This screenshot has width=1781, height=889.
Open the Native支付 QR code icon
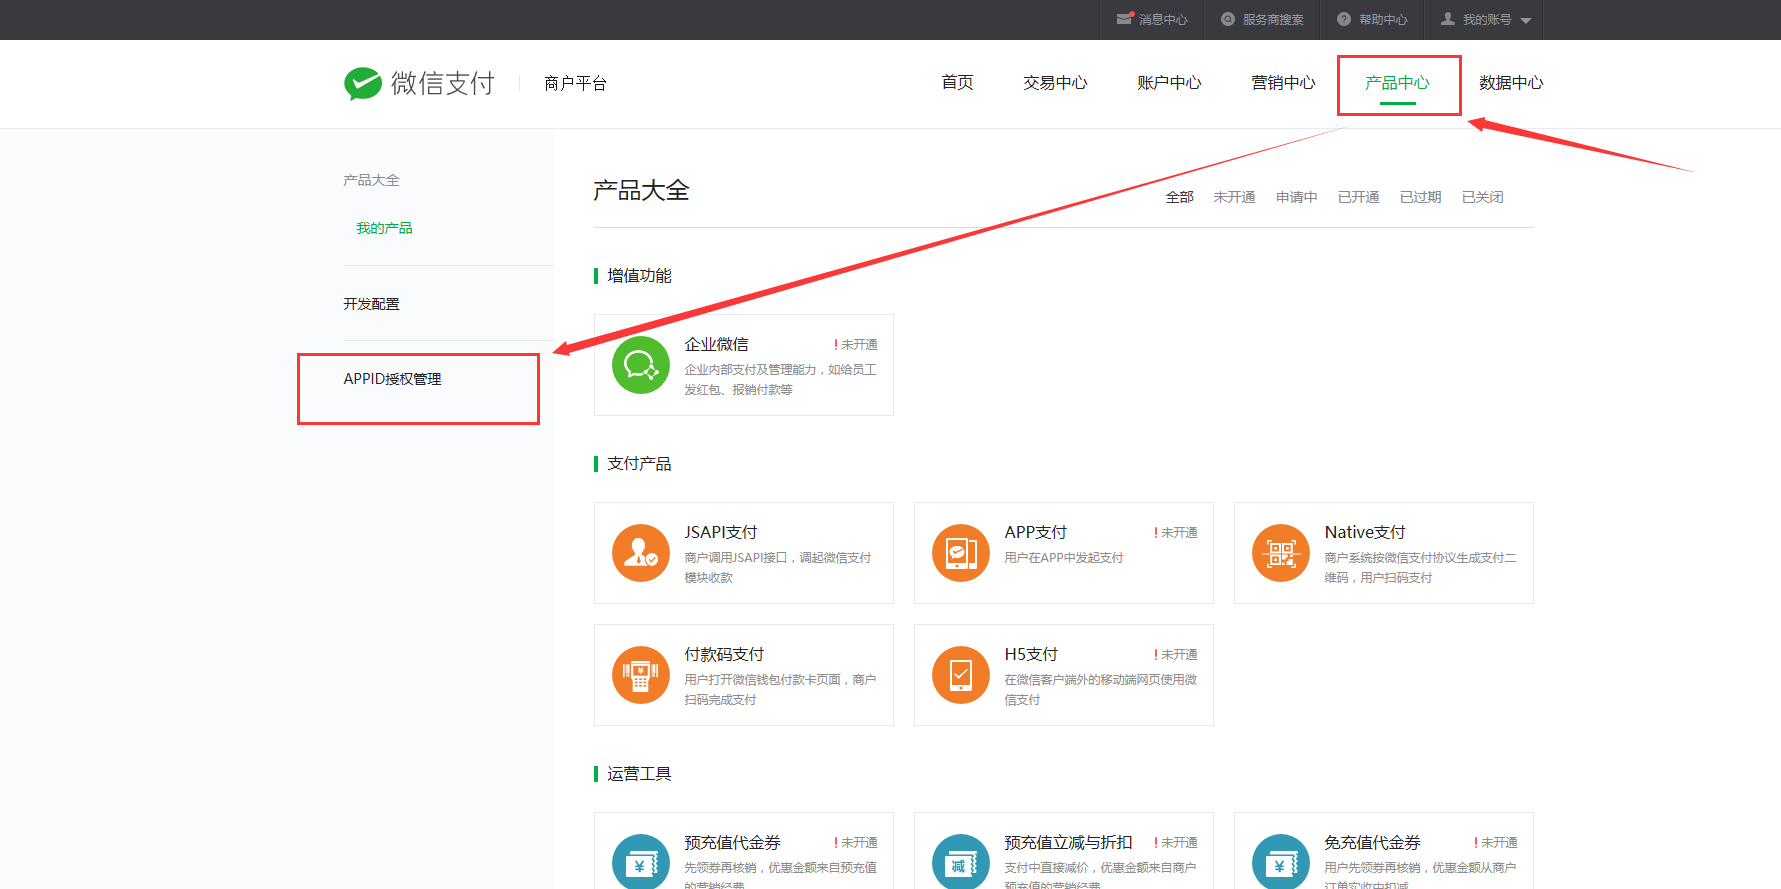click(1281, 553)
